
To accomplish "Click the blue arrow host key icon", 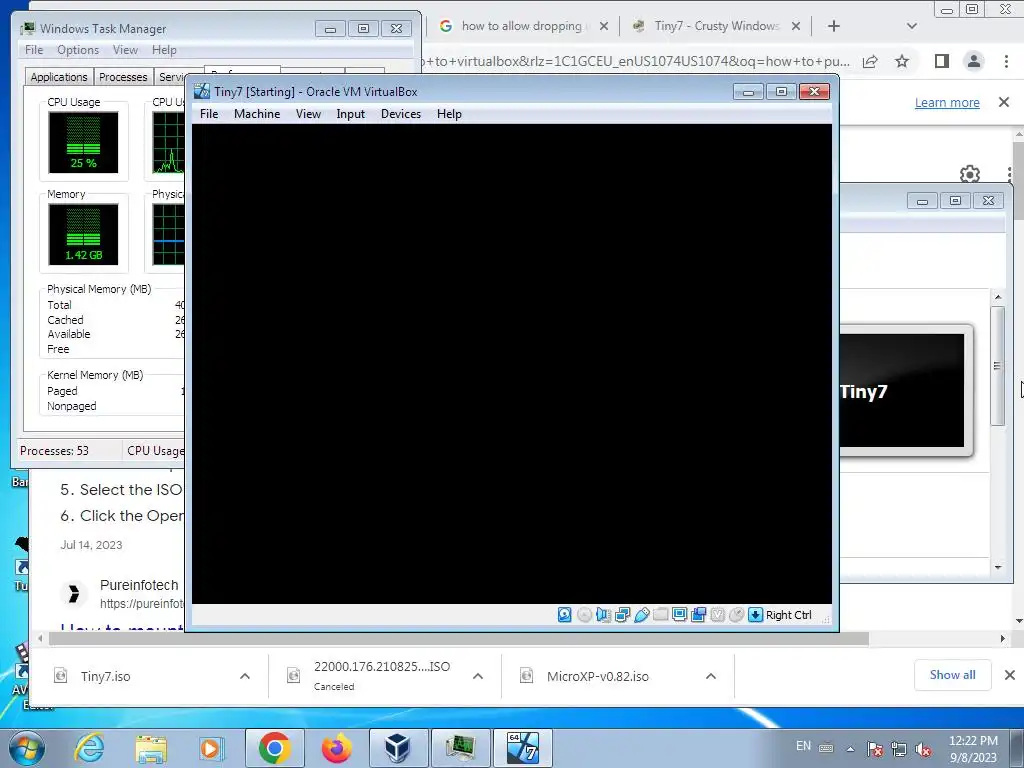I will click(x=755, y=615).
